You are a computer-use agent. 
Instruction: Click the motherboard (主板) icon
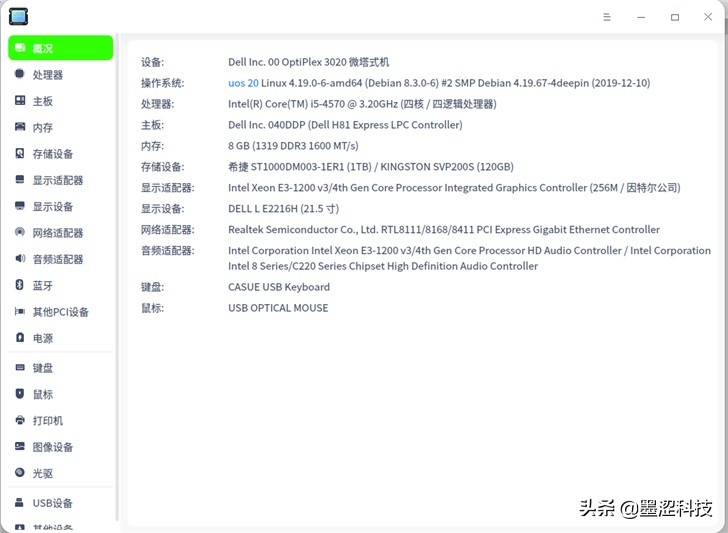pyautogui.click(x=20, y=100)
